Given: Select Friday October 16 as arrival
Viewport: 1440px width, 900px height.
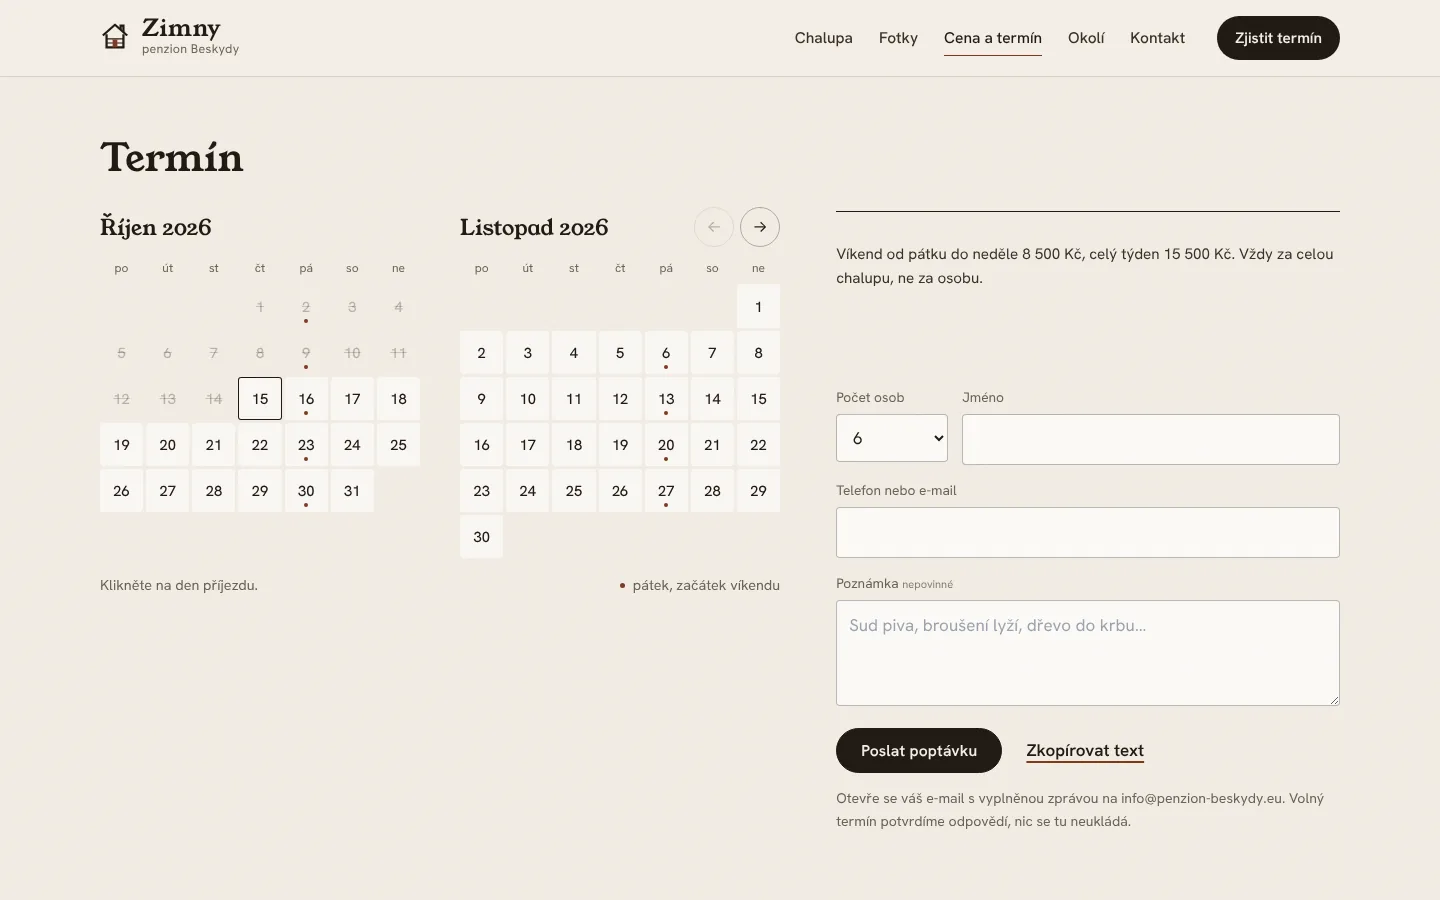Looking at the screenshot, I should coord(306,399).
